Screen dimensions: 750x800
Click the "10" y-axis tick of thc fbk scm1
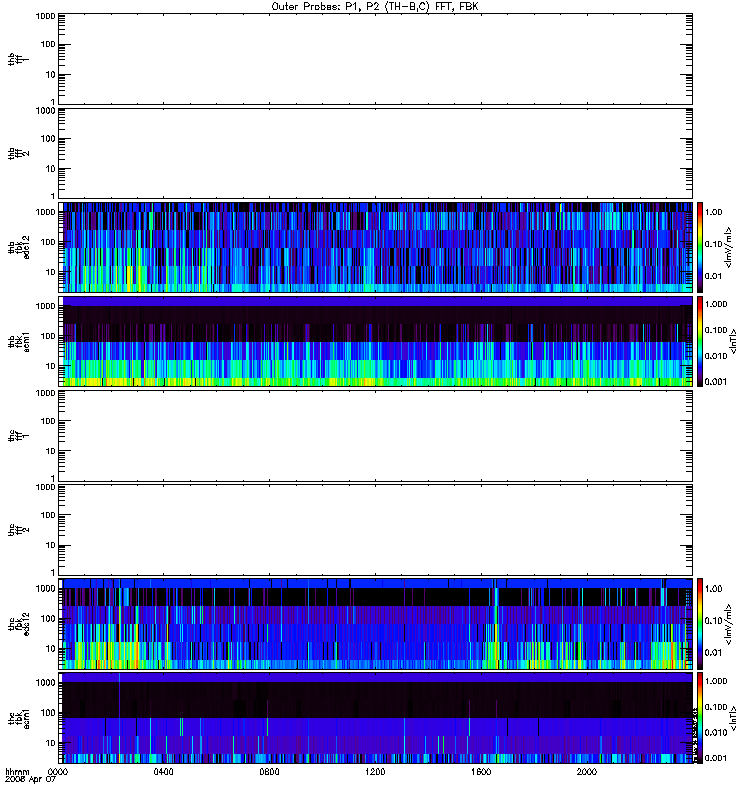click(51, 743)
